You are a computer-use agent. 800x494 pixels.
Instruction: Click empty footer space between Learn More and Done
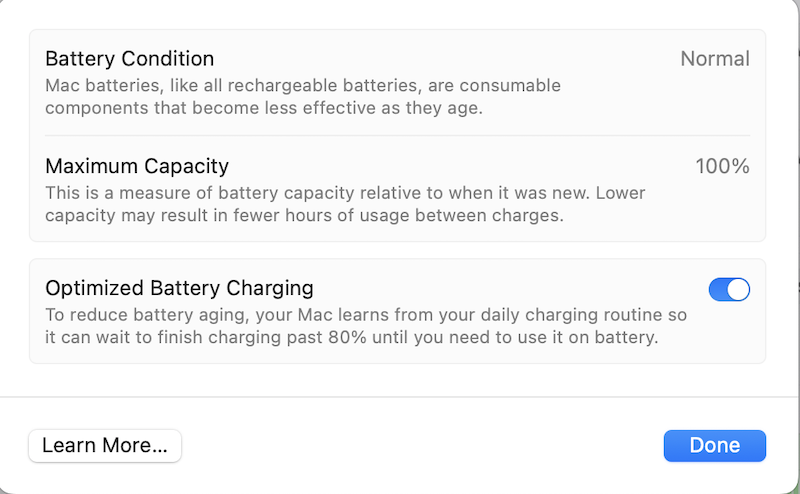(x=420, y=446)
